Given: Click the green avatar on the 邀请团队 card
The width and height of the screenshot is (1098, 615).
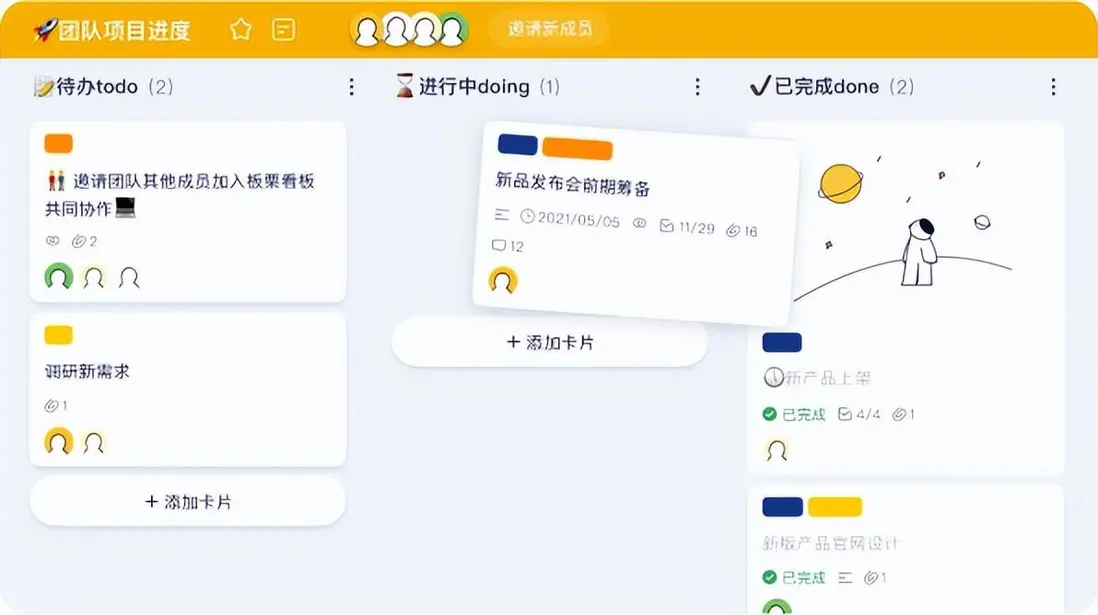Looking at the screenshot, I should click(x=59, y=277).
